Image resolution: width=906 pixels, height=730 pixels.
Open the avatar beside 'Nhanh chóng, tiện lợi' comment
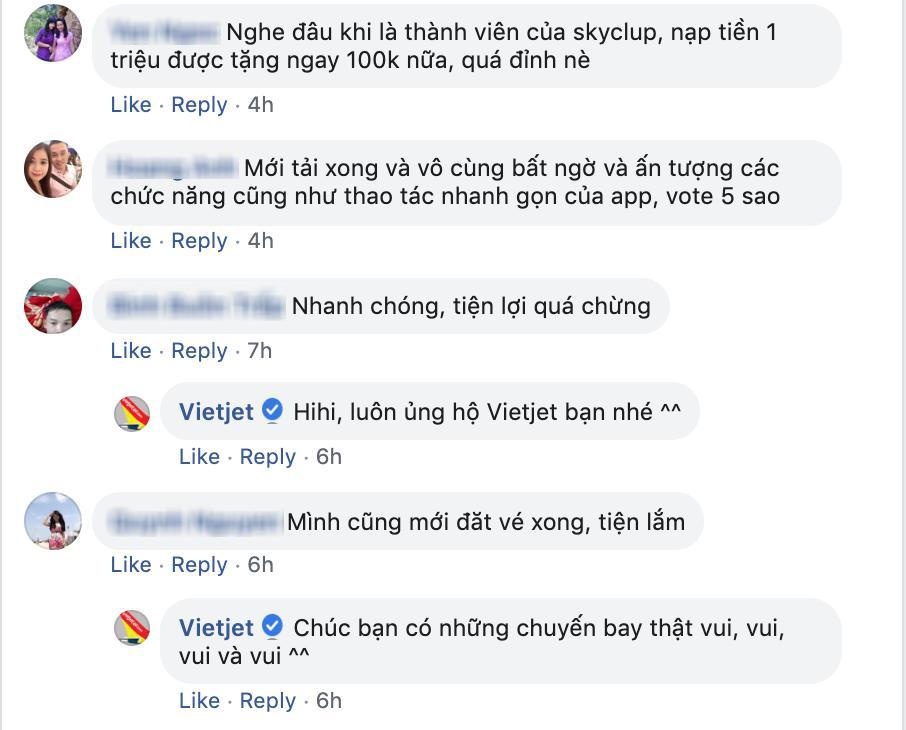point(53,306)
